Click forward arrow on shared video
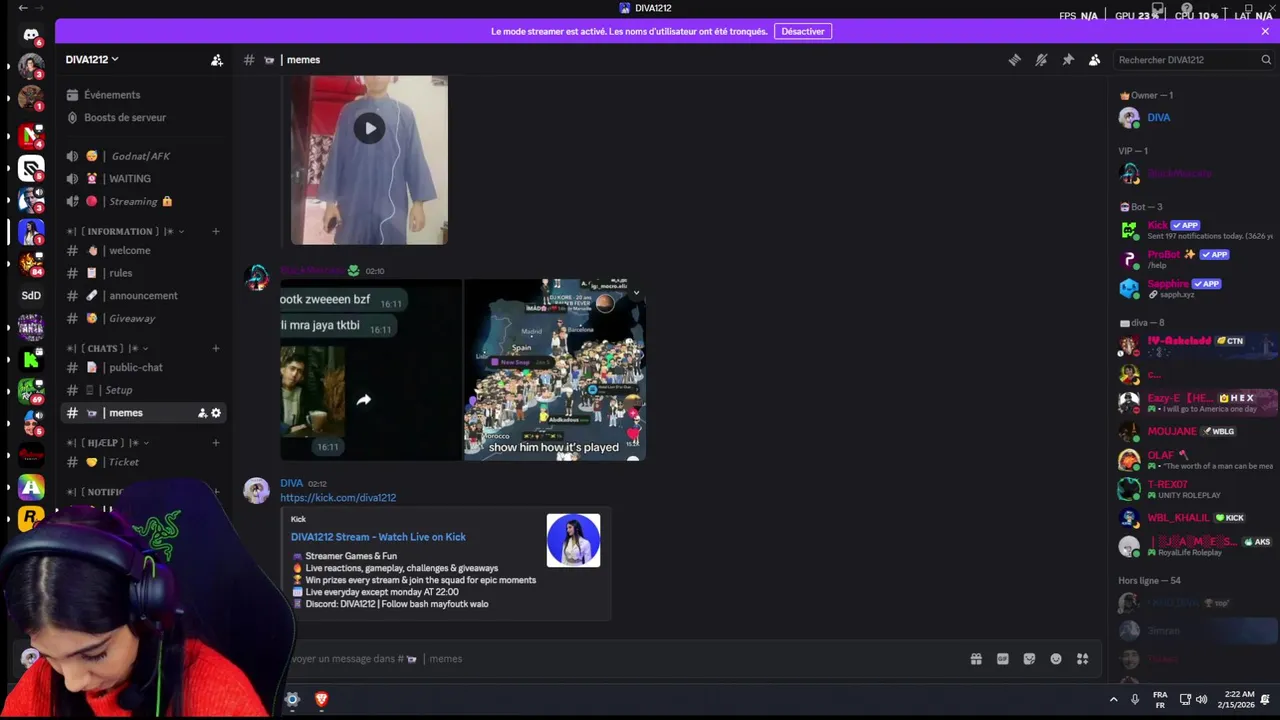1280x720 pixels. 364,400
